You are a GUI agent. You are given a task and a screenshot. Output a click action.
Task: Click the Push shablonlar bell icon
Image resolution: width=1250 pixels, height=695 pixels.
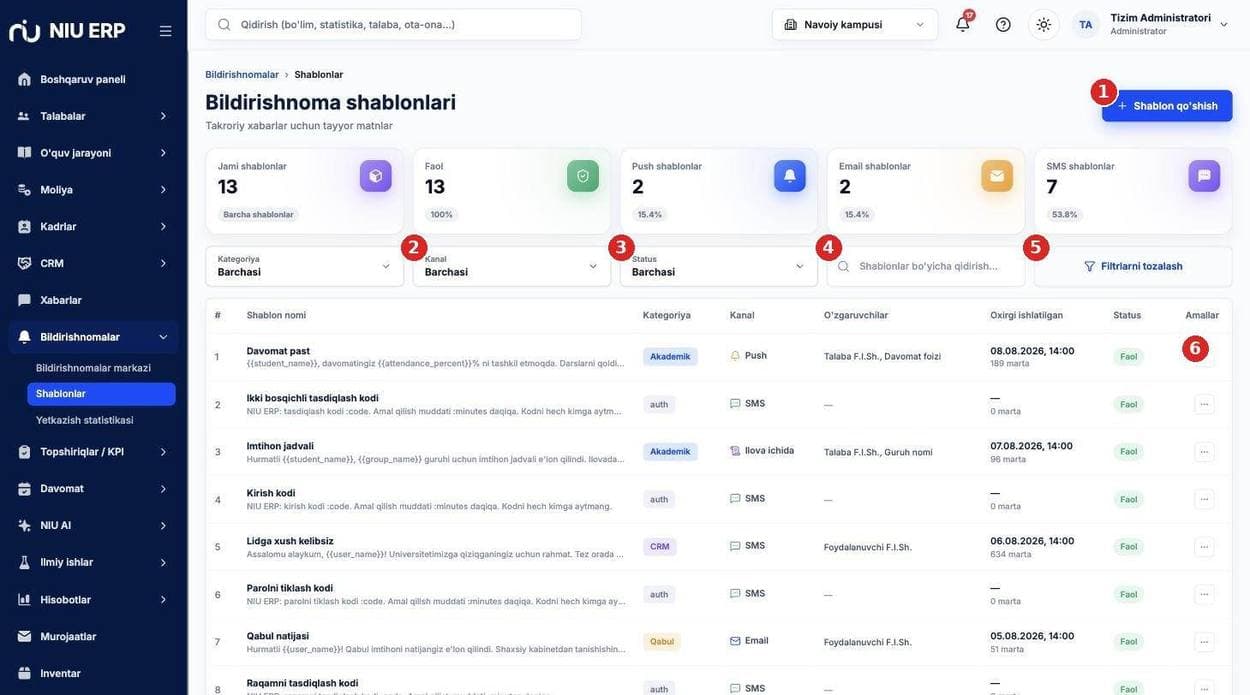[x=790, y=176]
